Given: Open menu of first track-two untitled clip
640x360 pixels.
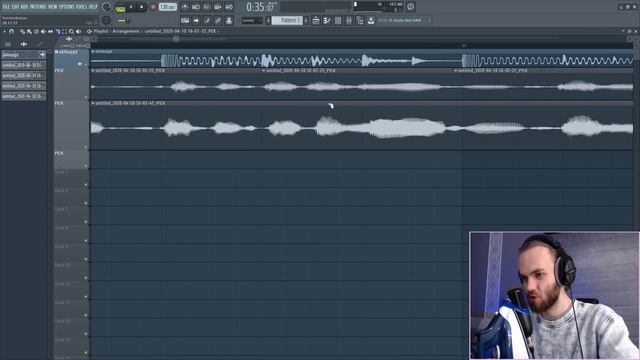Looking at the screenshot, I should tap(93, 71).
